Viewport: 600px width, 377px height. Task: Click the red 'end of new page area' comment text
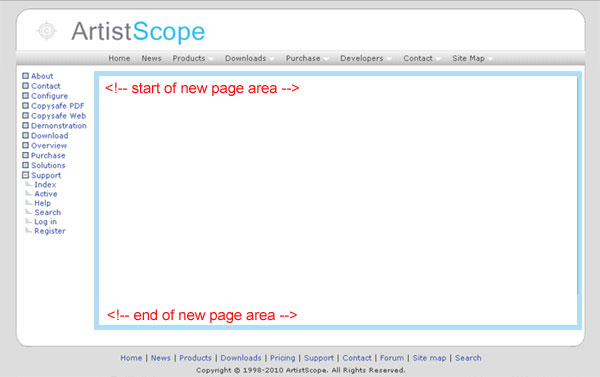coord(202,315)
